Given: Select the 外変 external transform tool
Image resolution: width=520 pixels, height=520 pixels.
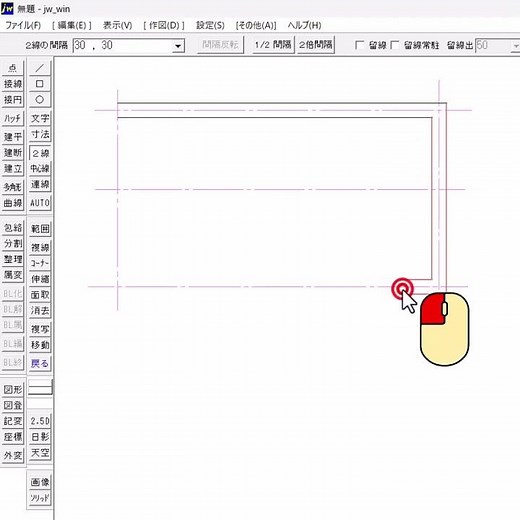Looking at the screenshot, I should coord(13,455).
